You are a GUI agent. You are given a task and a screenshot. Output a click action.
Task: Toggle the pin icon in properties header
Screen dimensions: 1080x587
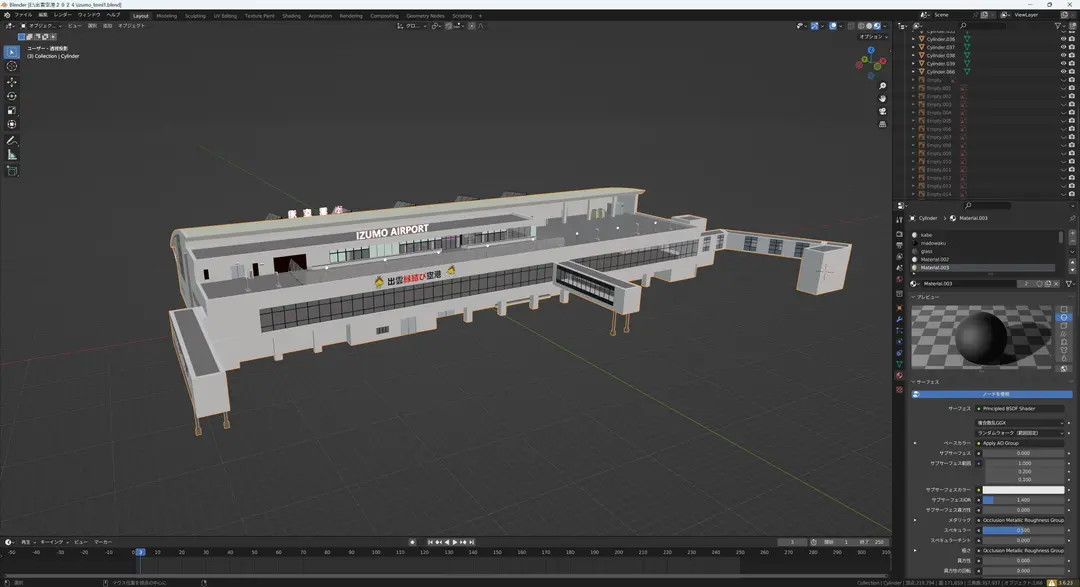[1072, 218]
